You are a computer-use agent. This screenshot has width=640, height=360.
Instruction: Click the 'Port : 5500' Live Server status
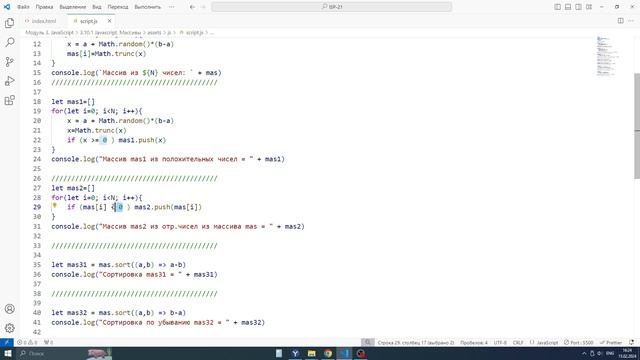pyautogui.click(x=579, y=342)
